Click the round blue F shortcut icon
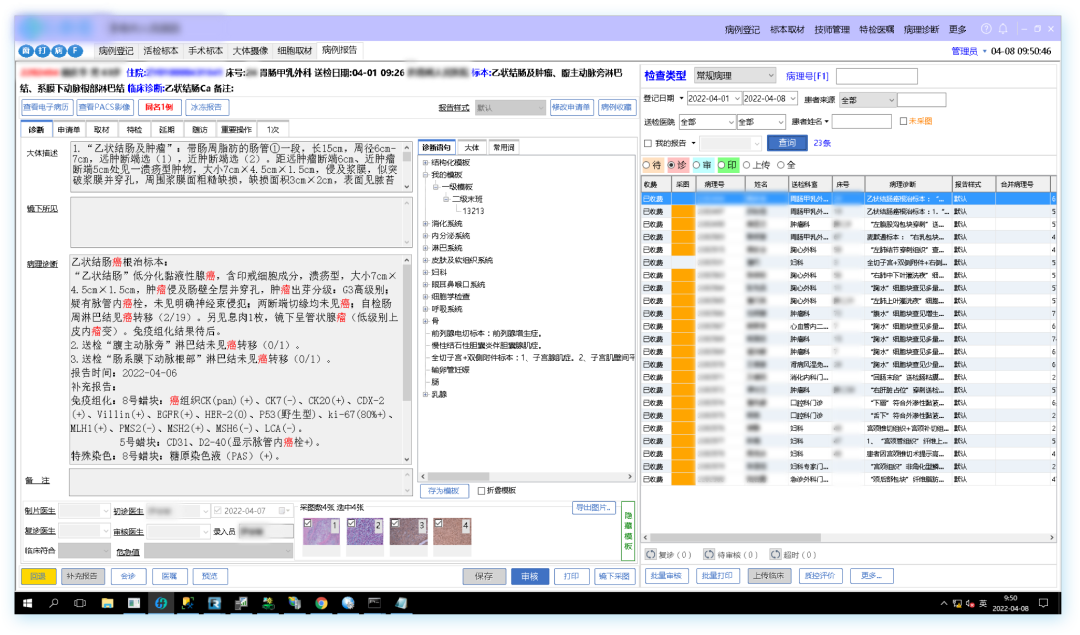 [75, 51]
